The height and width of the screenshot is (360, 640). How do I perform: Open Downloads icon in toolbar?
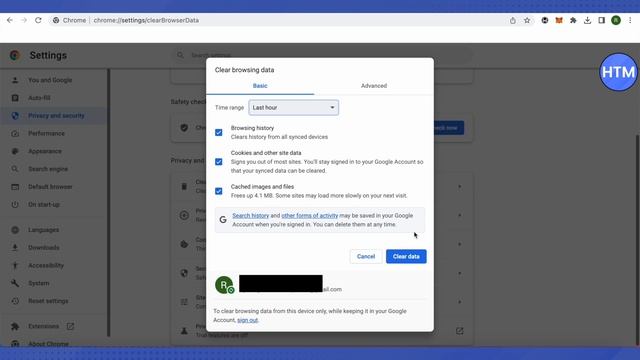click(587, 20)
